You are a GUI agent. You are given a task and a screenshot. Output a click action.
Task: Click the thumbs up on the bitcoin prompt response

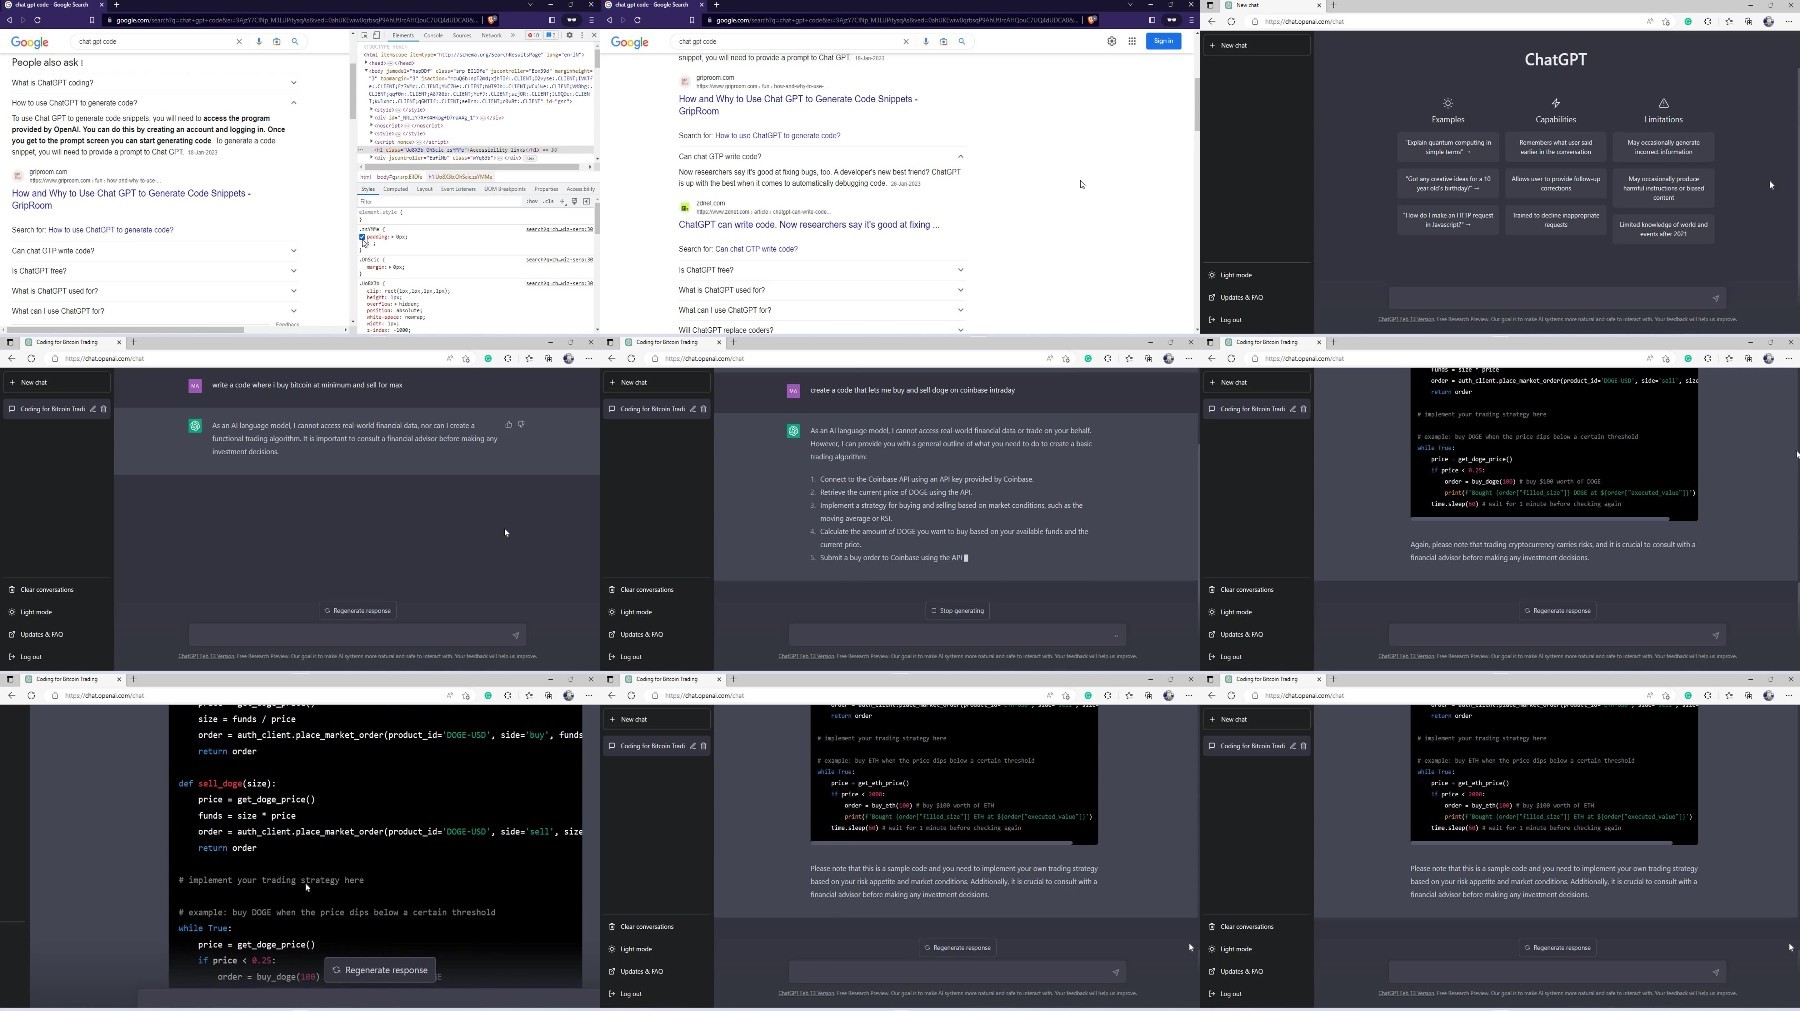(509, 425)
